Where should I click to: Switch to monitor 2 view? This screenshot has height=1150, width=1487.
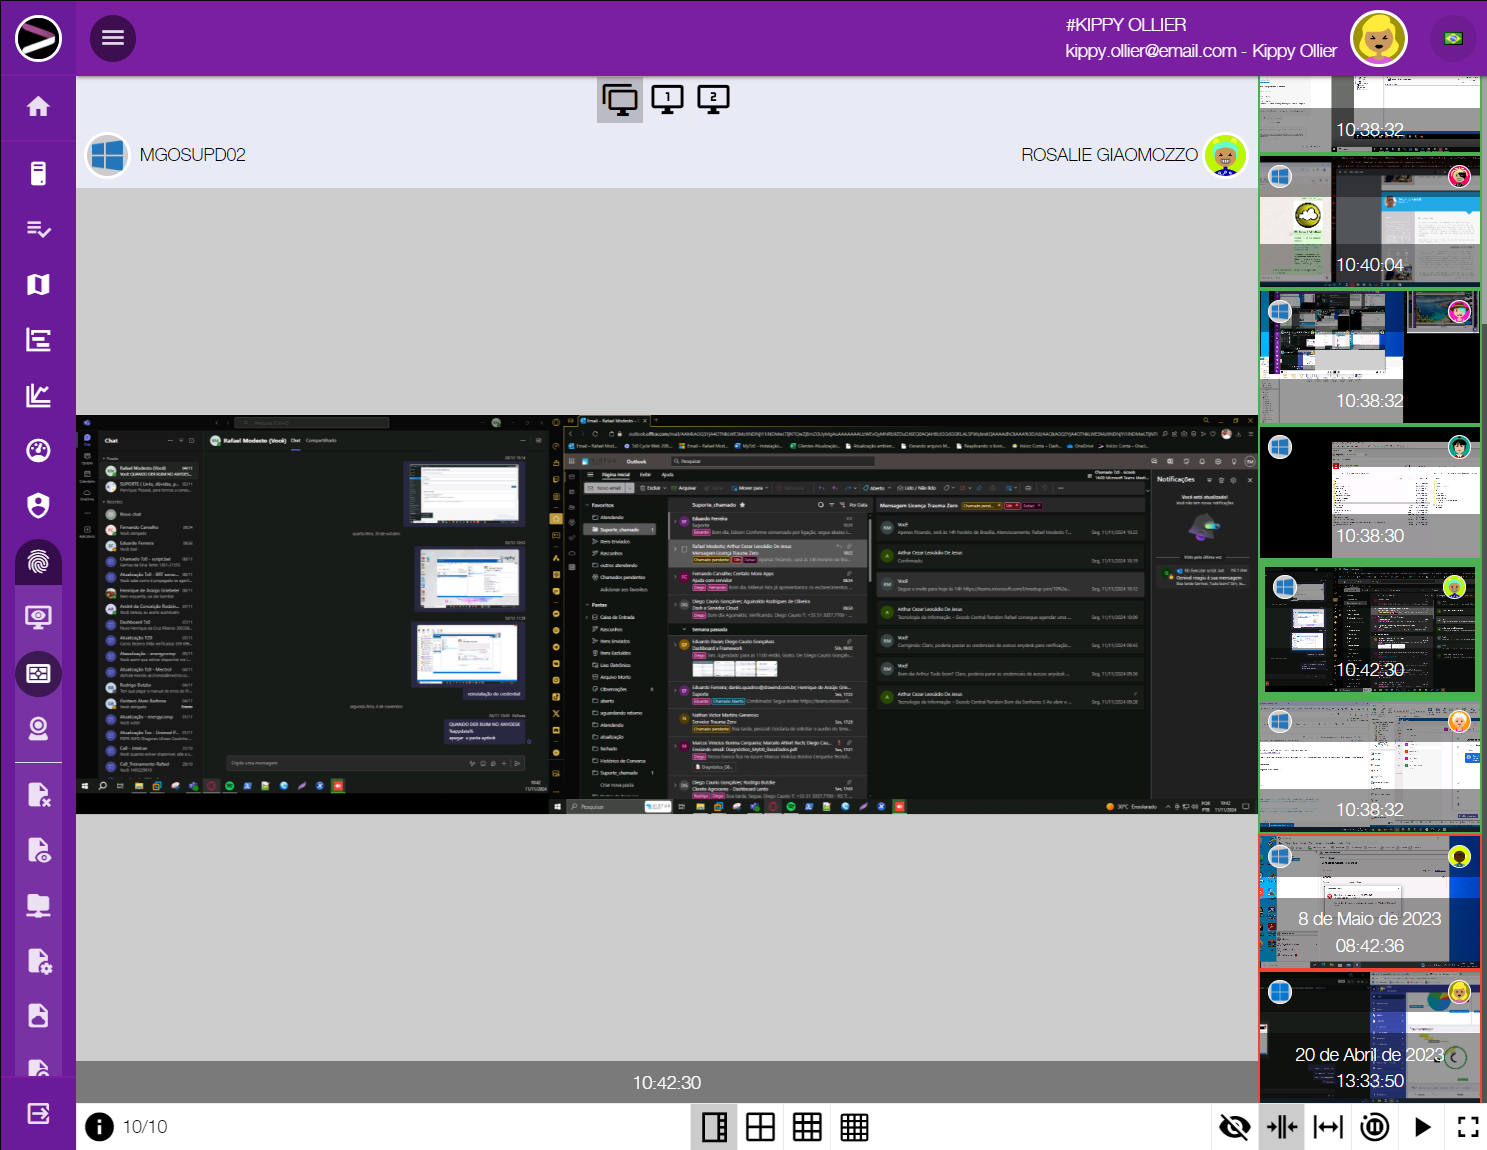click(x=713, y=99)
